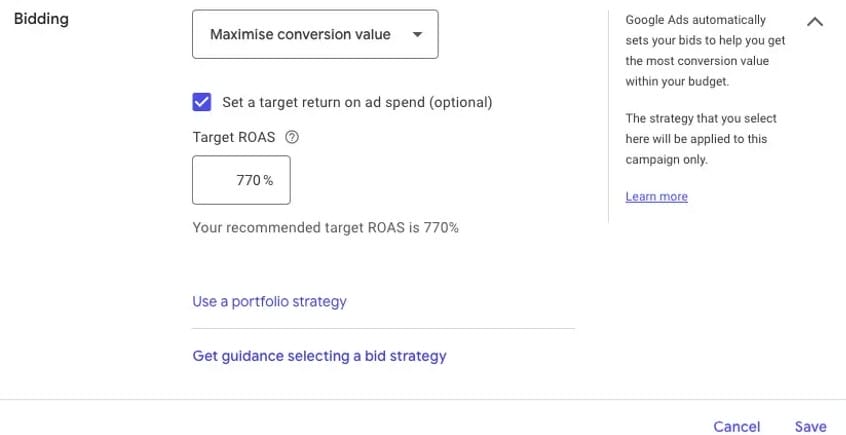Viewport: 846px width, 435px height.
Task: Click the dropdown arrow beside Maximise conversion value
Action: tap(417, 34)
